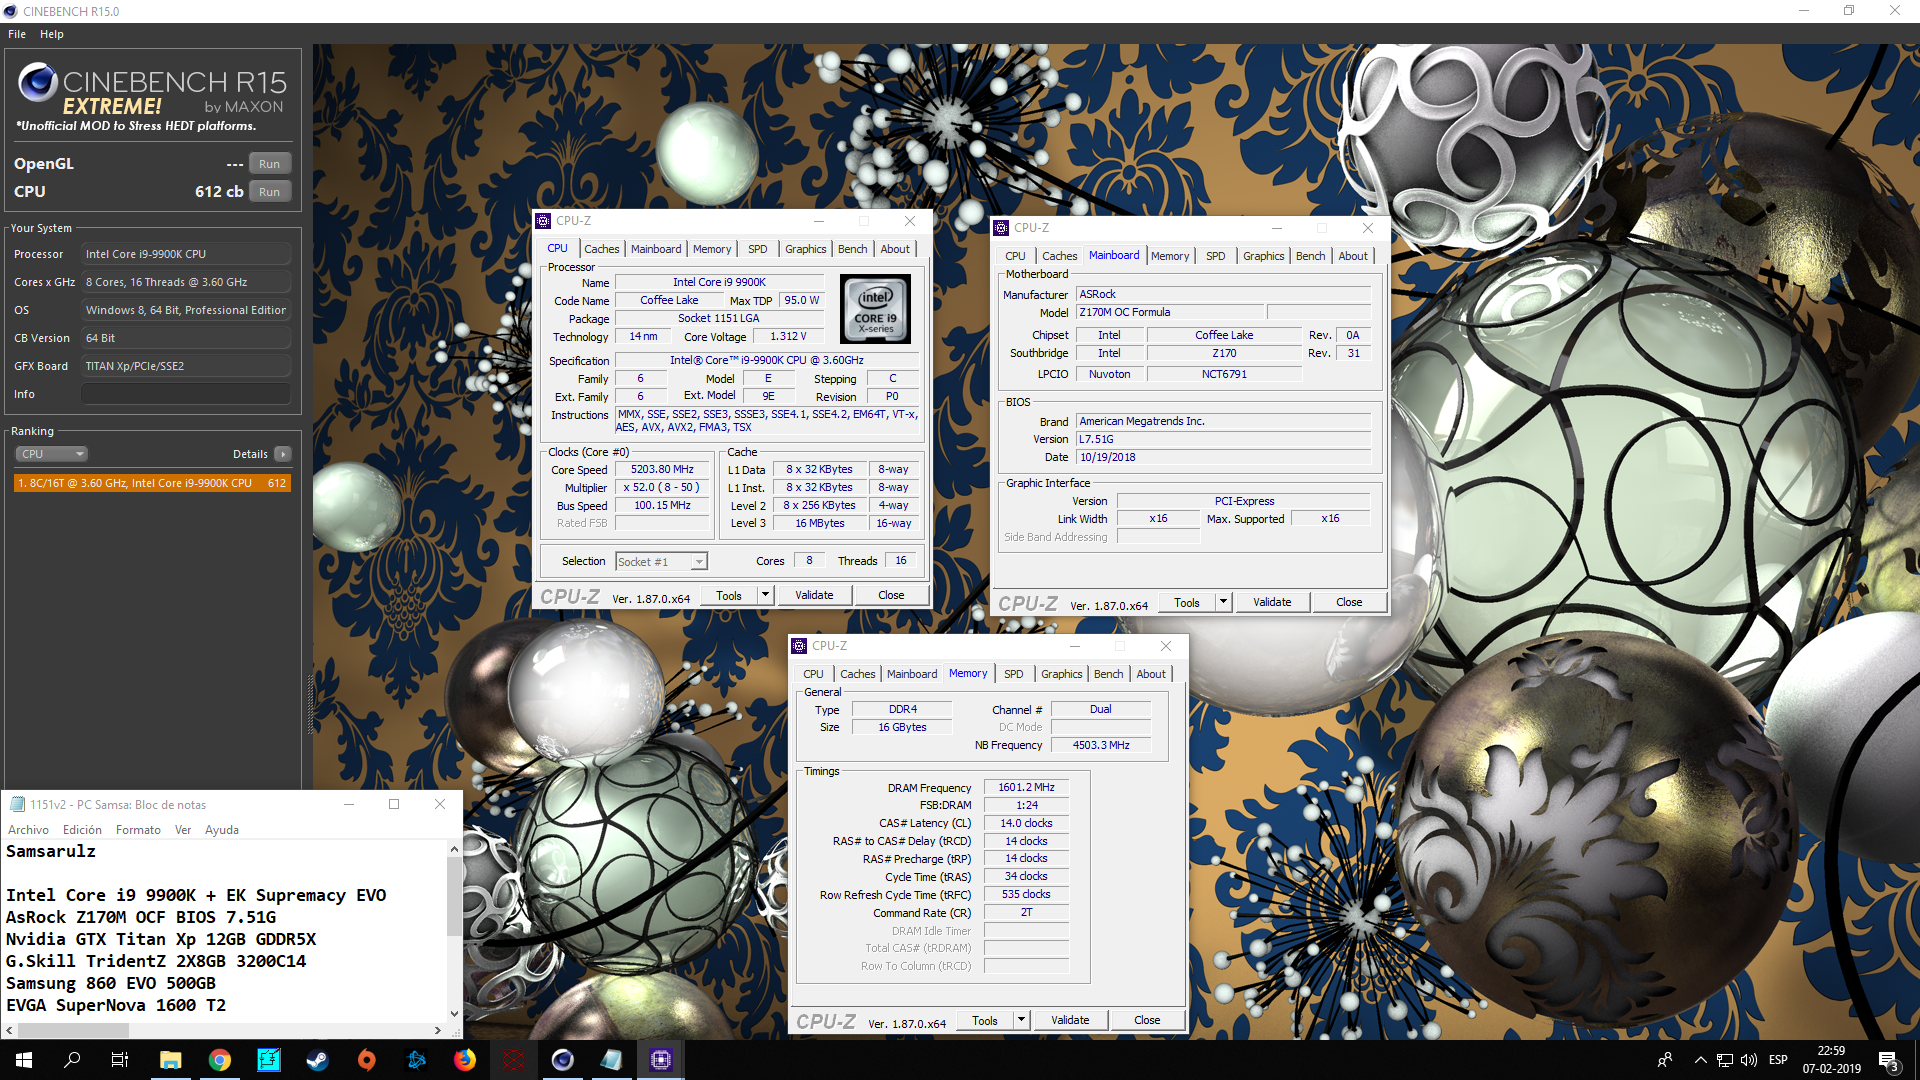Image resolution: width=1920 pixels, height=1080 pixels.
Task: Open the People icon in system tray
Action: [x=1665, y=1060]
